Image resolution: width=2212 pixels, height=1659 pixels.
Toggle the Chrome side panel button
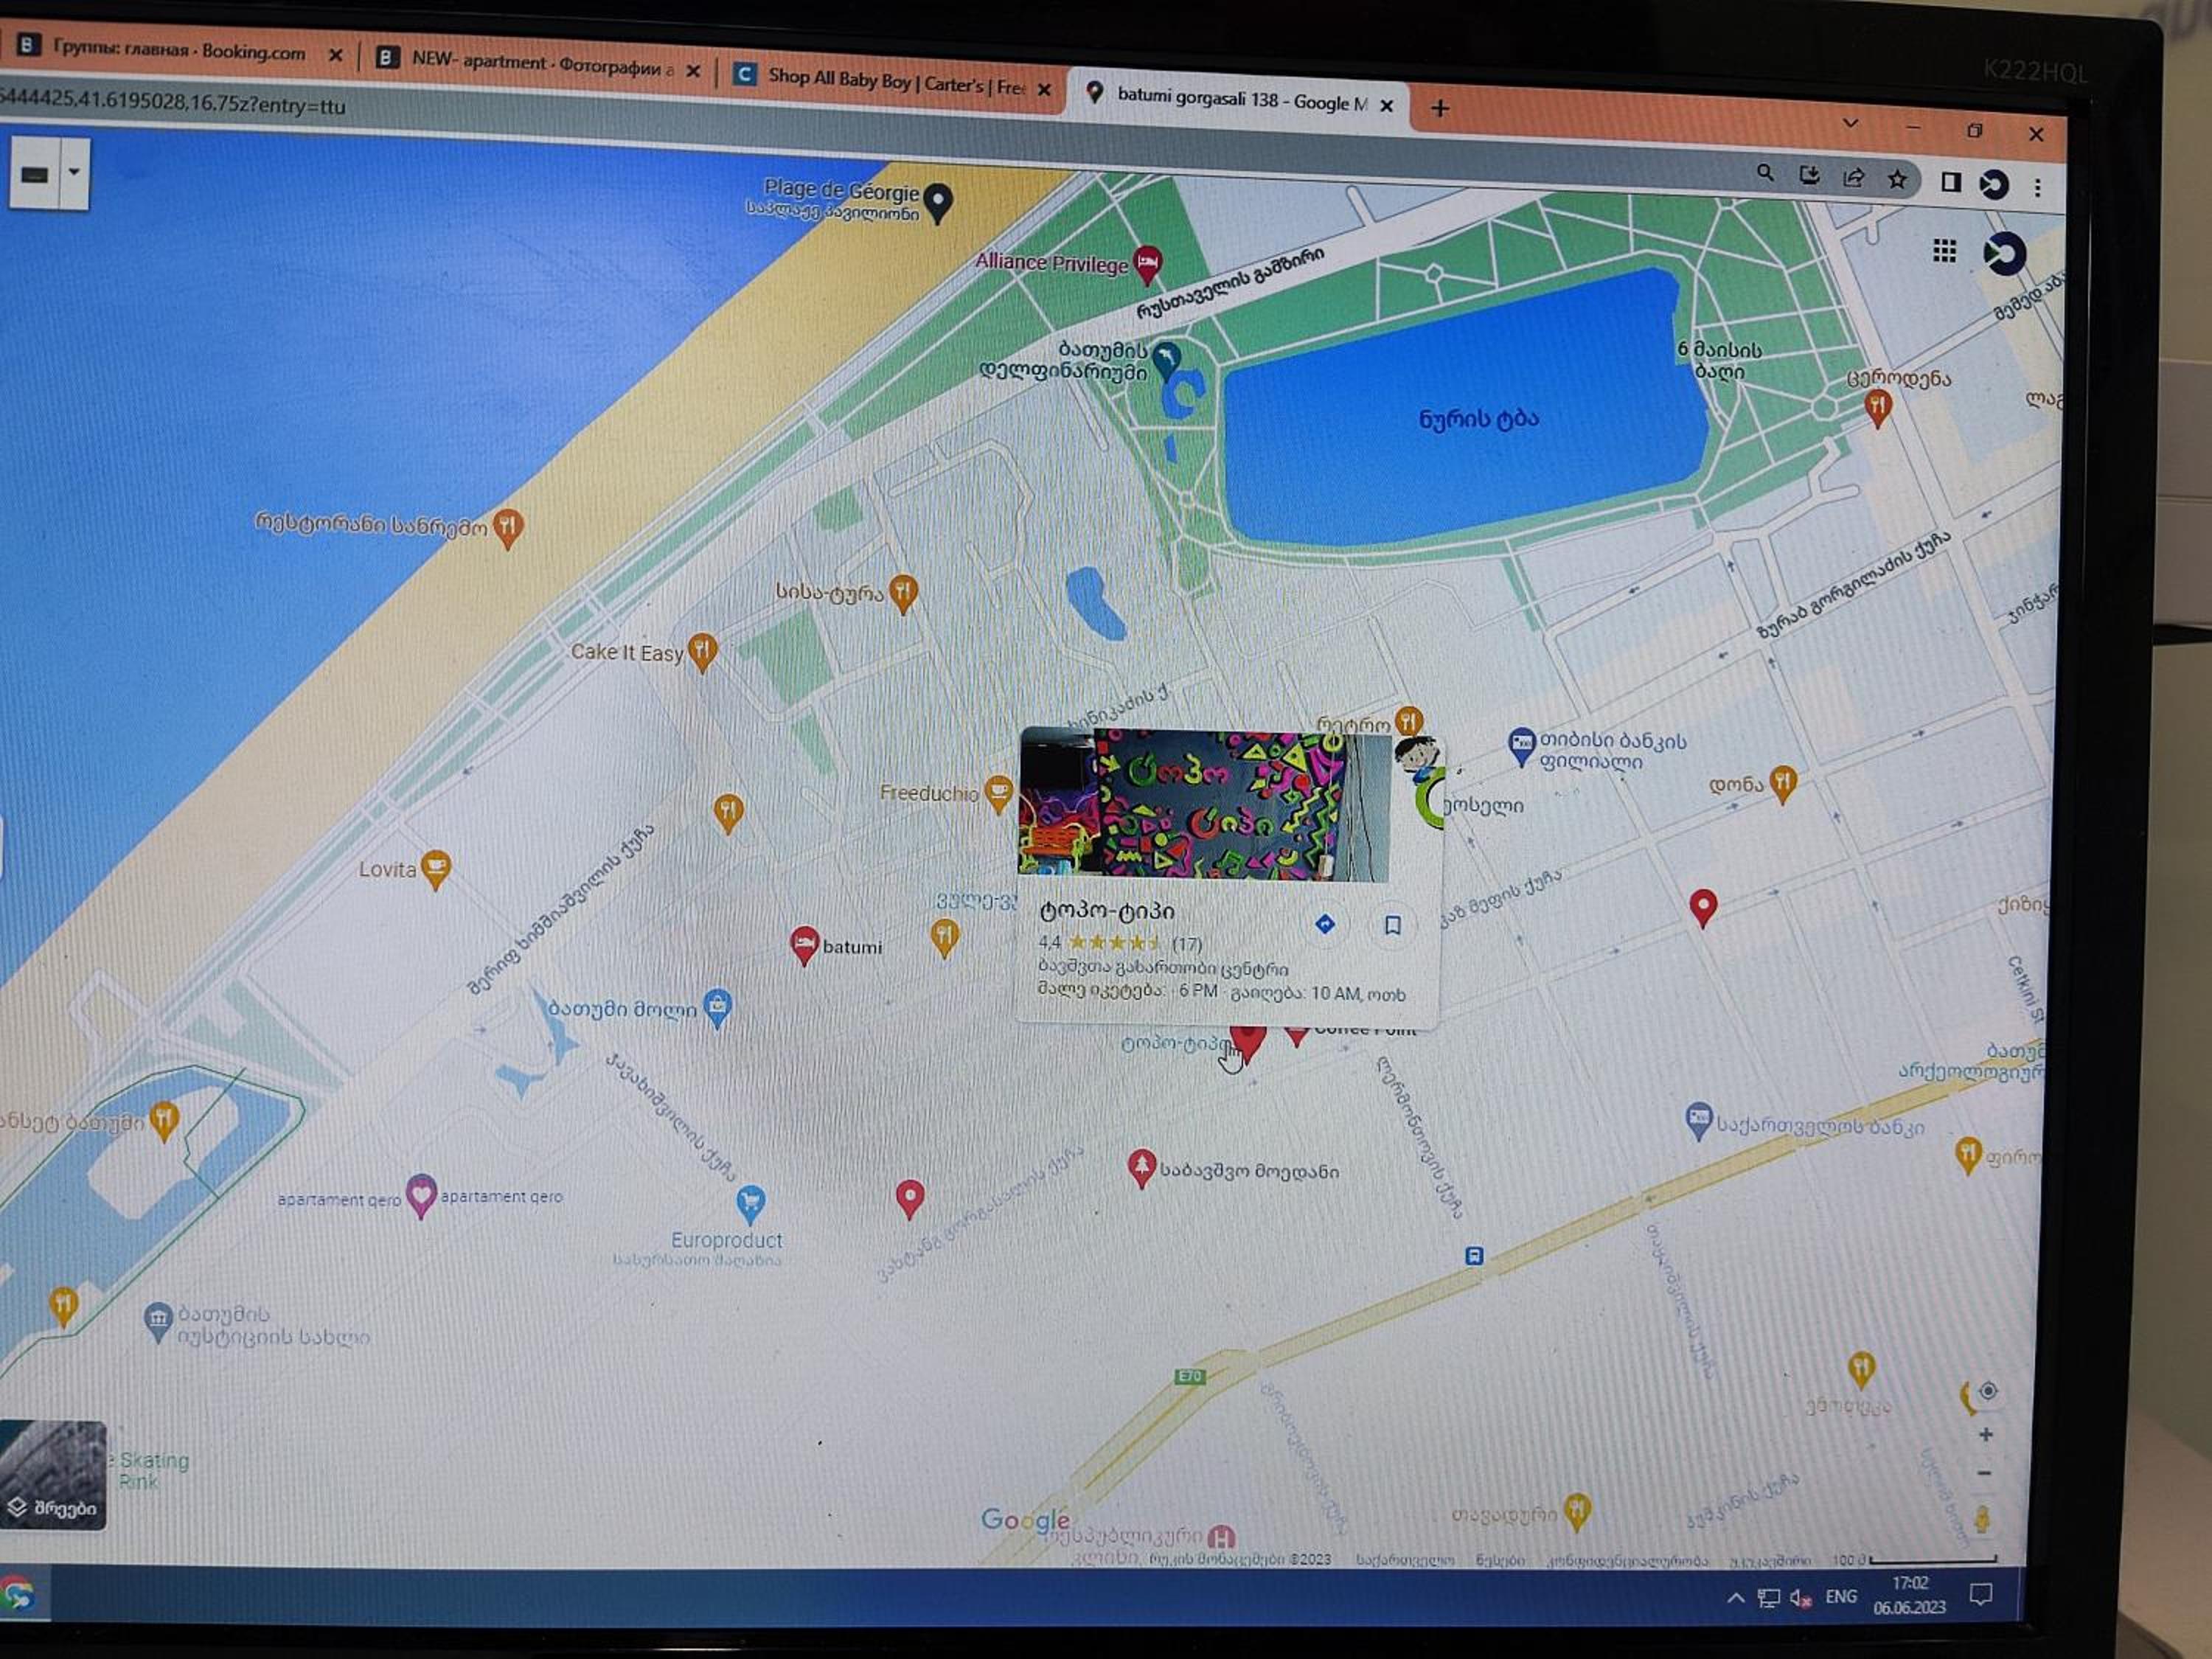pyautogui.click(x=1950, y=182)
